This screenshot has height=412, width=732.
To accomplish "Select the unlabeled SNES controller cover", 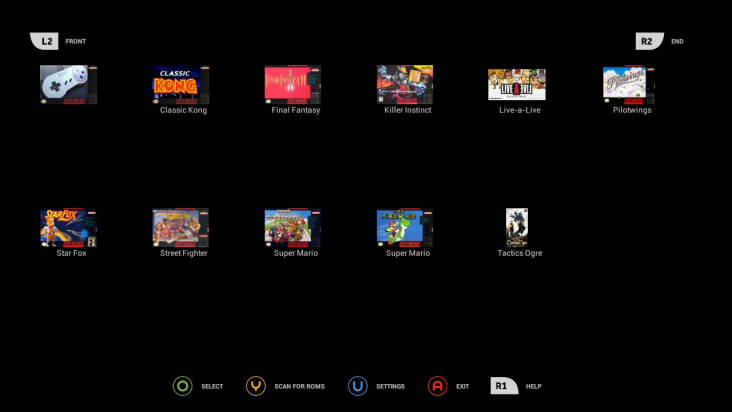I will pyautogui.click(x=69, y=84).
